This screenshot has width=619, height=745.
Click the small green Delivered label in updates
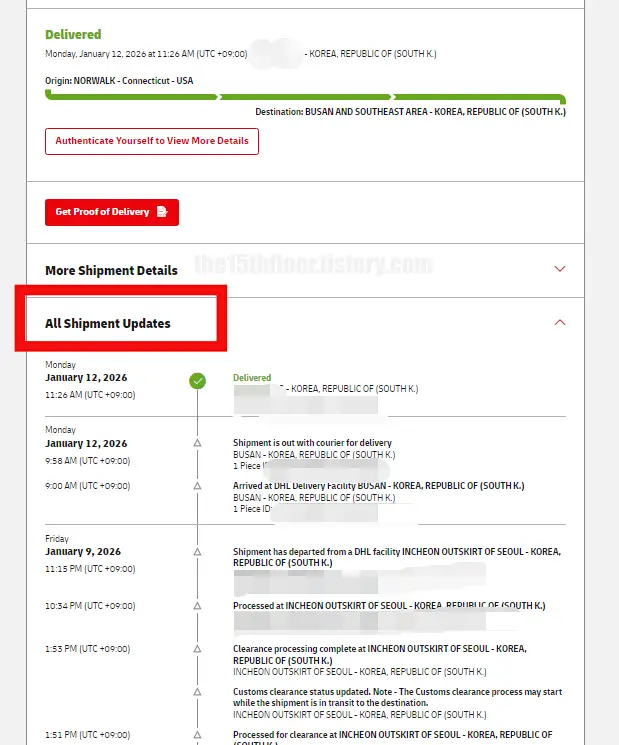[x=252, y=378]
